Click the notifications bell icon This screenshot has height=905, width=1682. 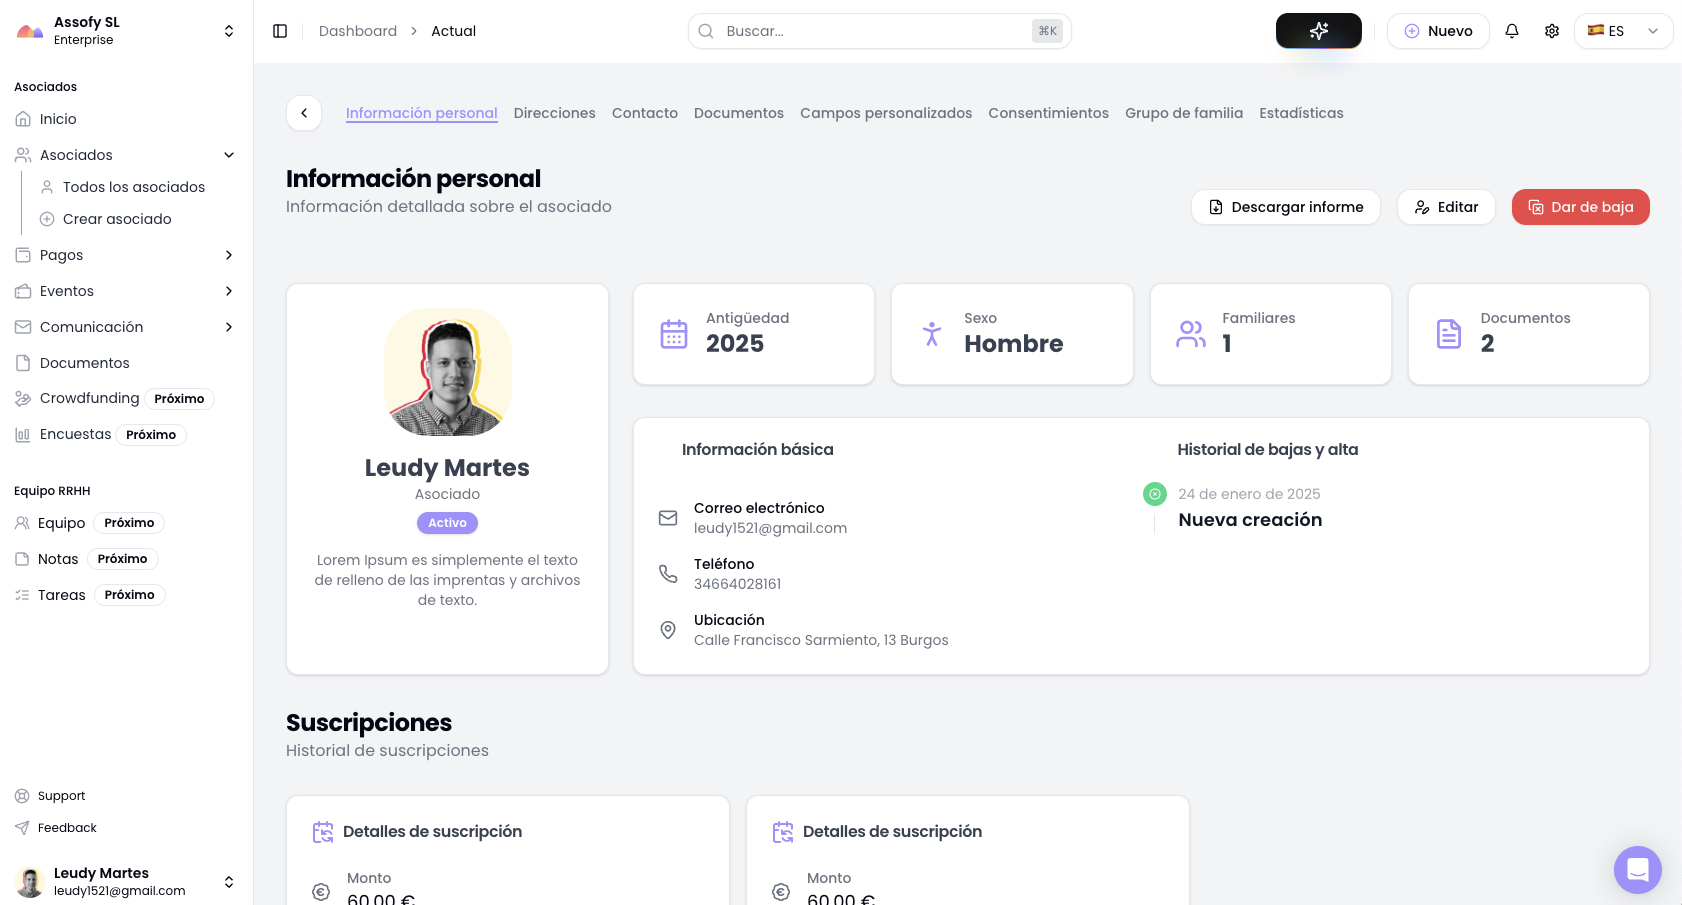pyautogui.click(x=1512, y=31)
